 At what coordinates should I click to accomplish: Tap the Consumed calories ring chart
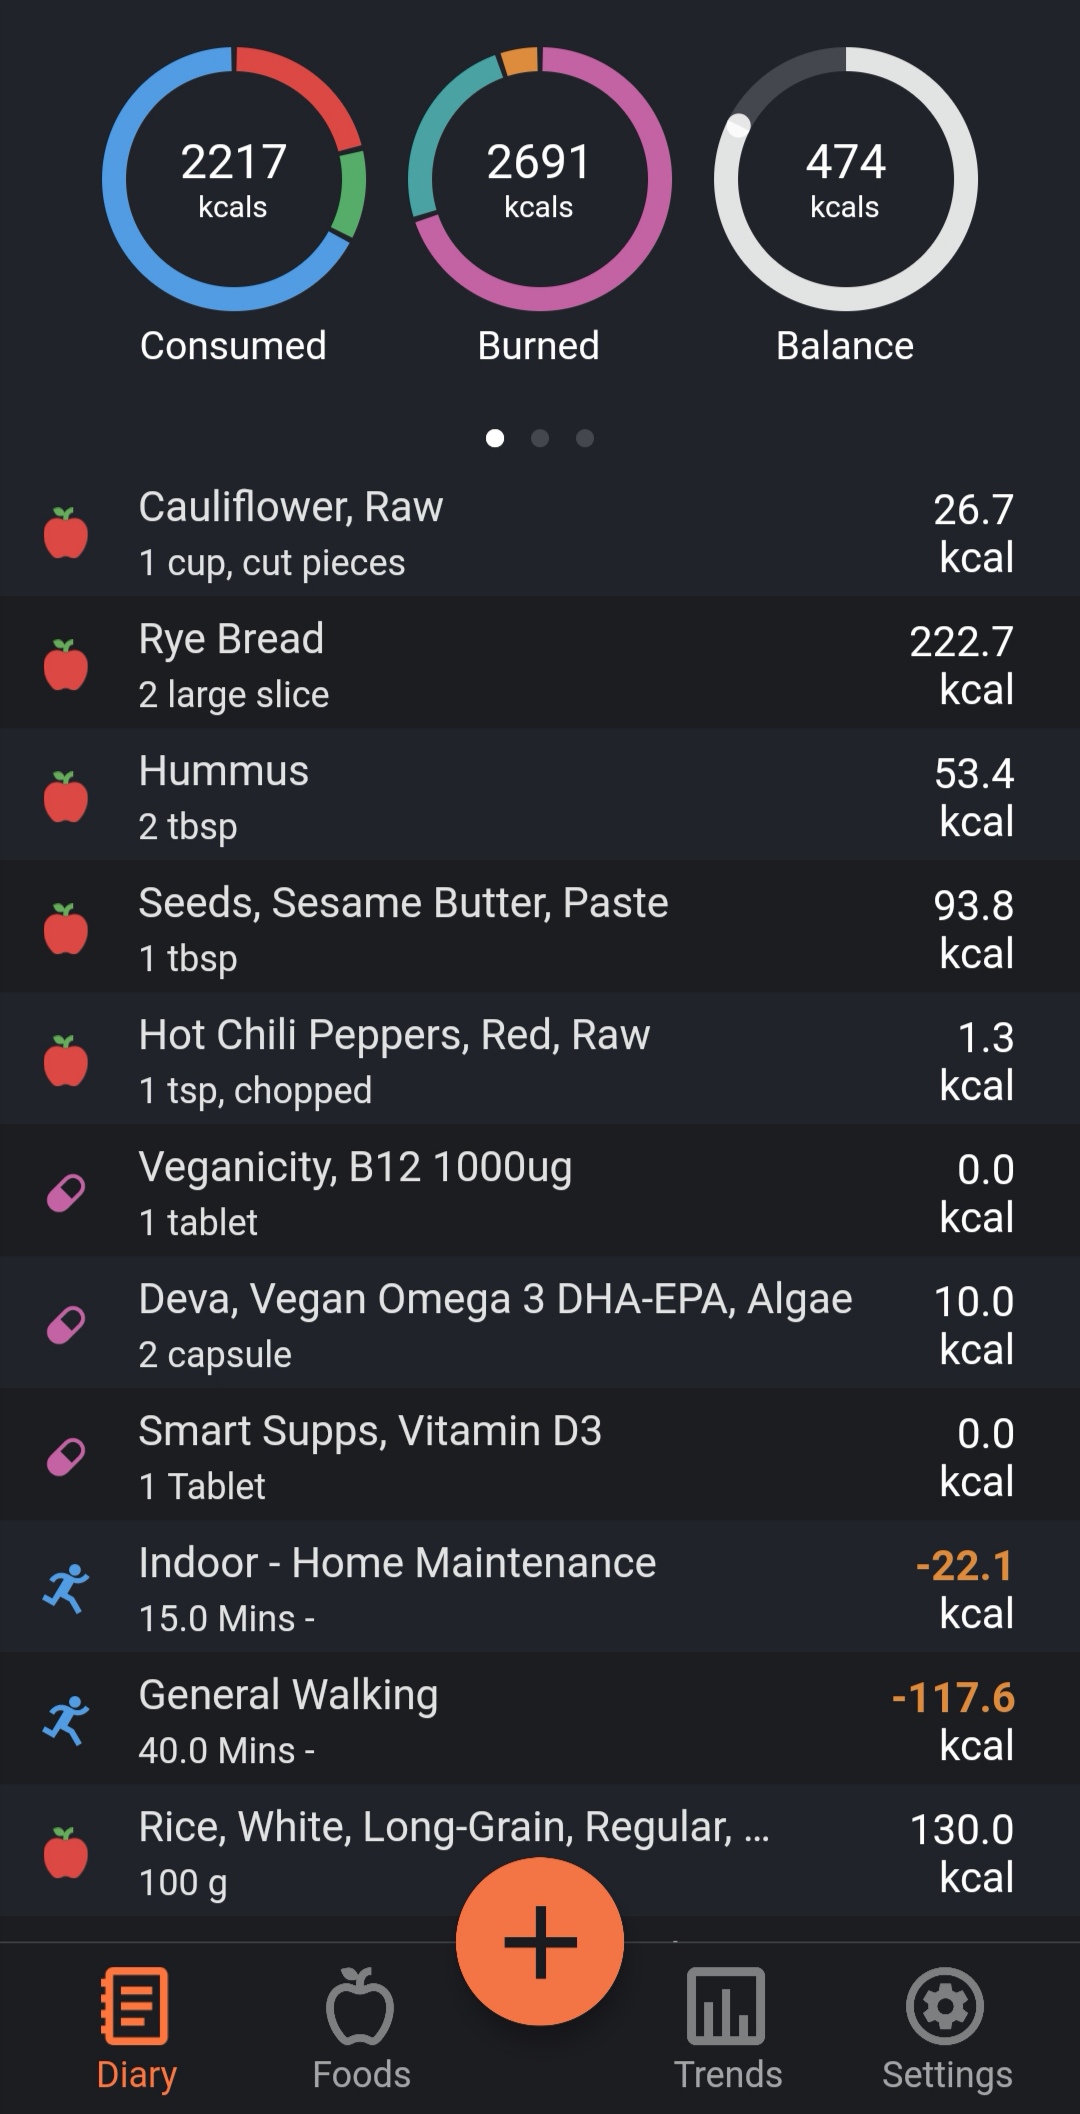[x=234, y=180]
